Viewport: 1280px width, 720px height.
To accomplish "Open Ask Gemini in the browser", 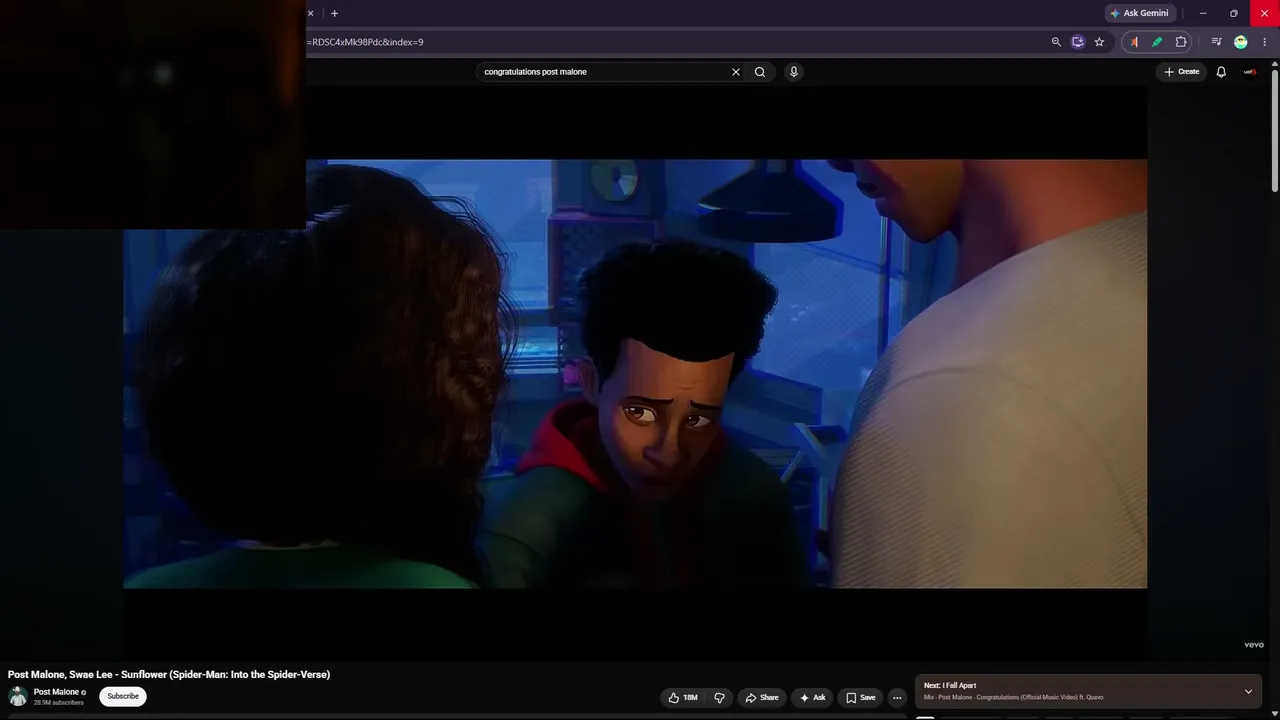I will click(1139, 13).
